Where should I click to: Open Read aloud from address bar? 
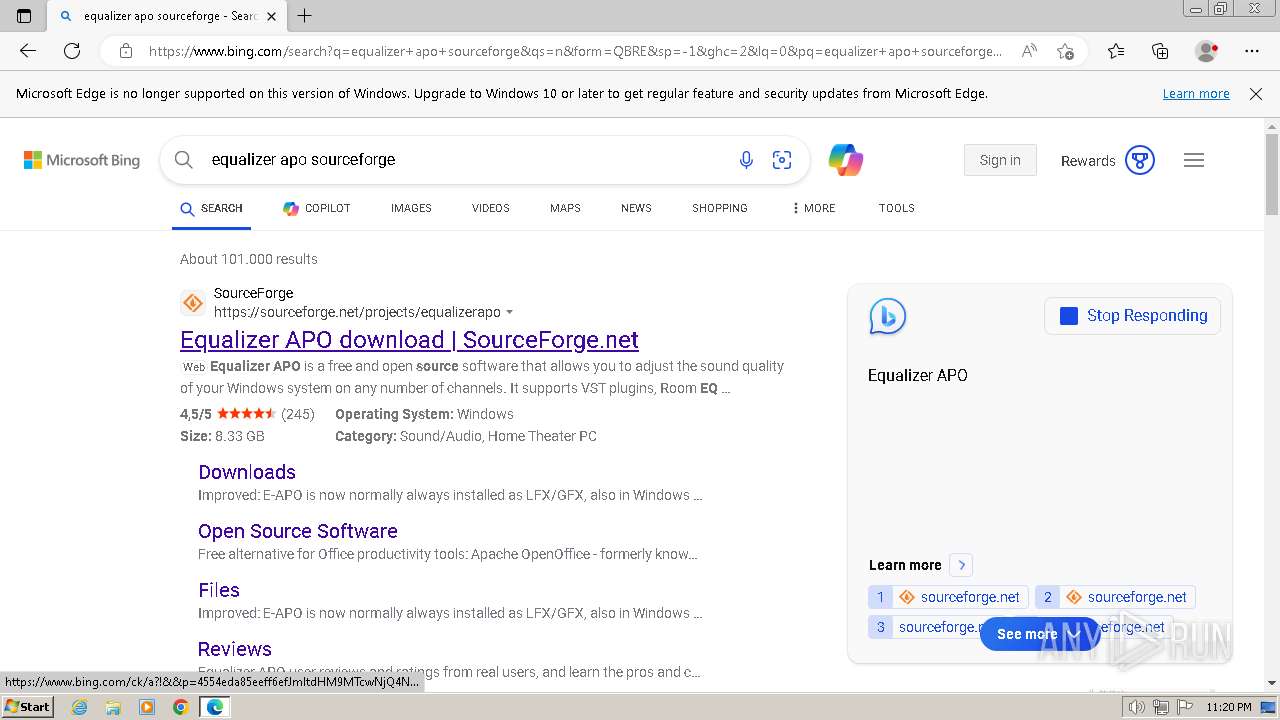(1029, 51)
